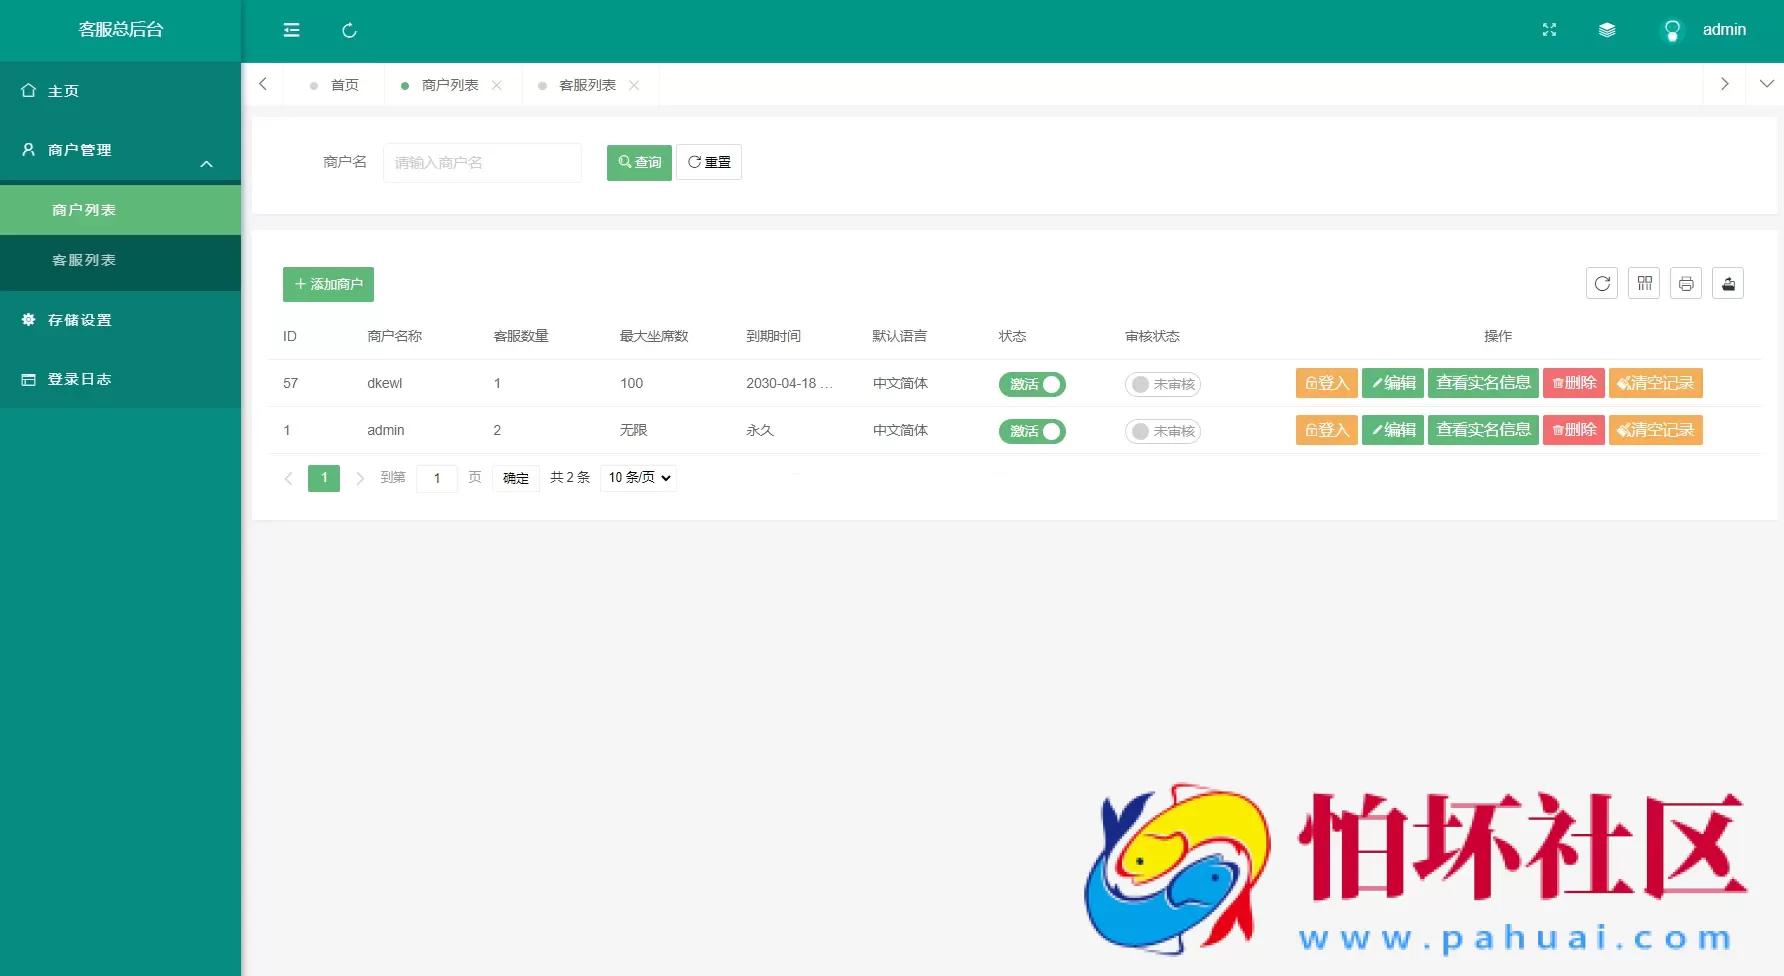Click the 商户名 search input field
The height and width of the screenshot is (976, 1784).
pos(482,162)
